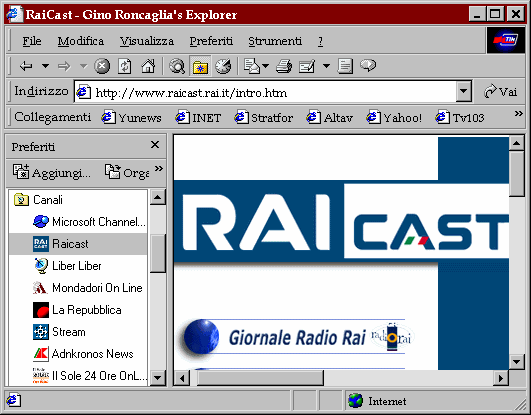Open the Mondadori On Line channel
Viewport: 531px width, 415px height.
click(x=88, y=288)
